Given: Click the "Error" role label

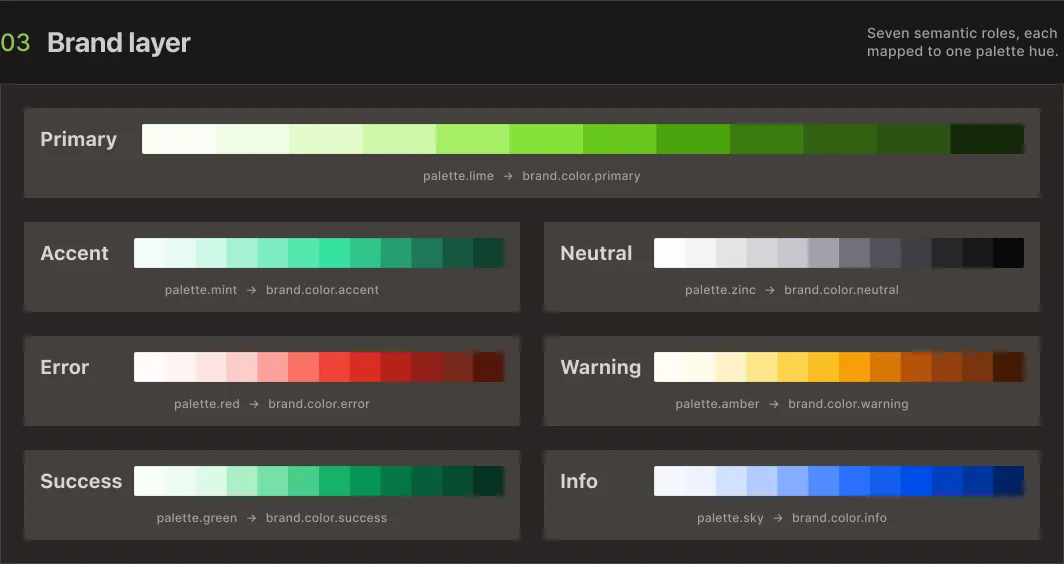Looking at the screenshot, I should tap(64, 367).
